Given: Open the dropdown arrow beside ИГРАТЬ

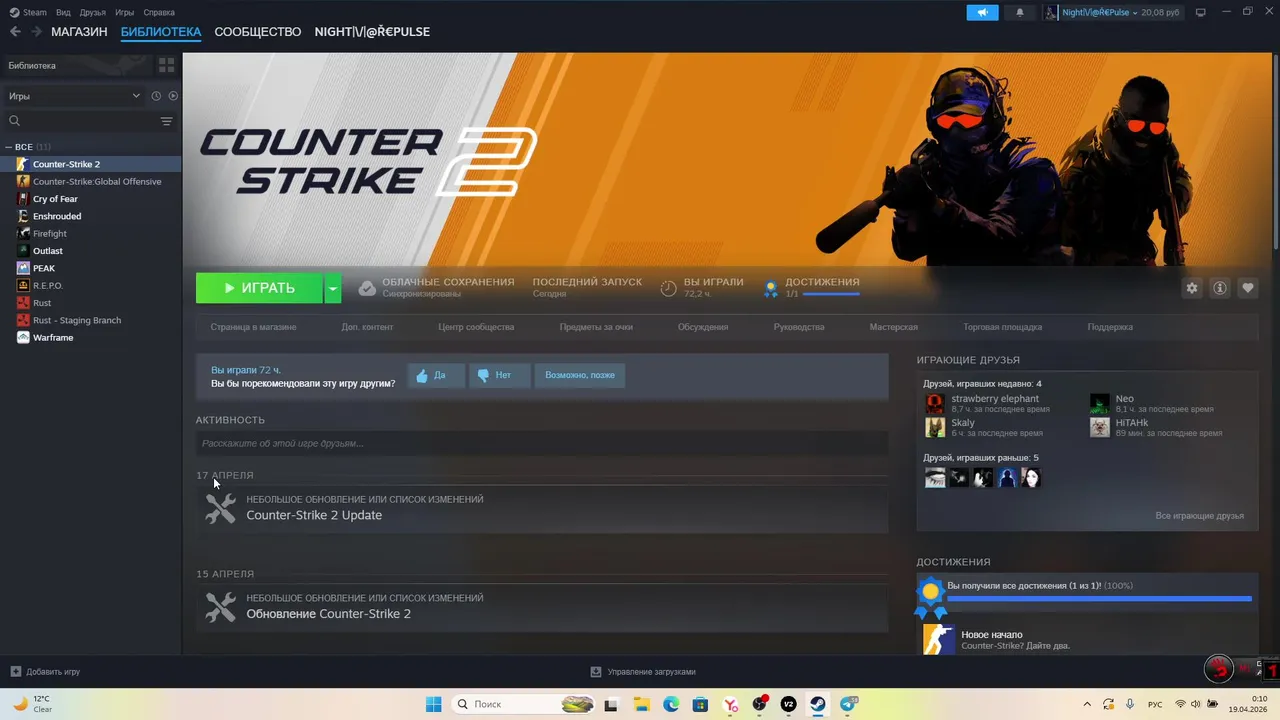Looking at the screenshot, I should pyautogui.click(x=333, y=288).
